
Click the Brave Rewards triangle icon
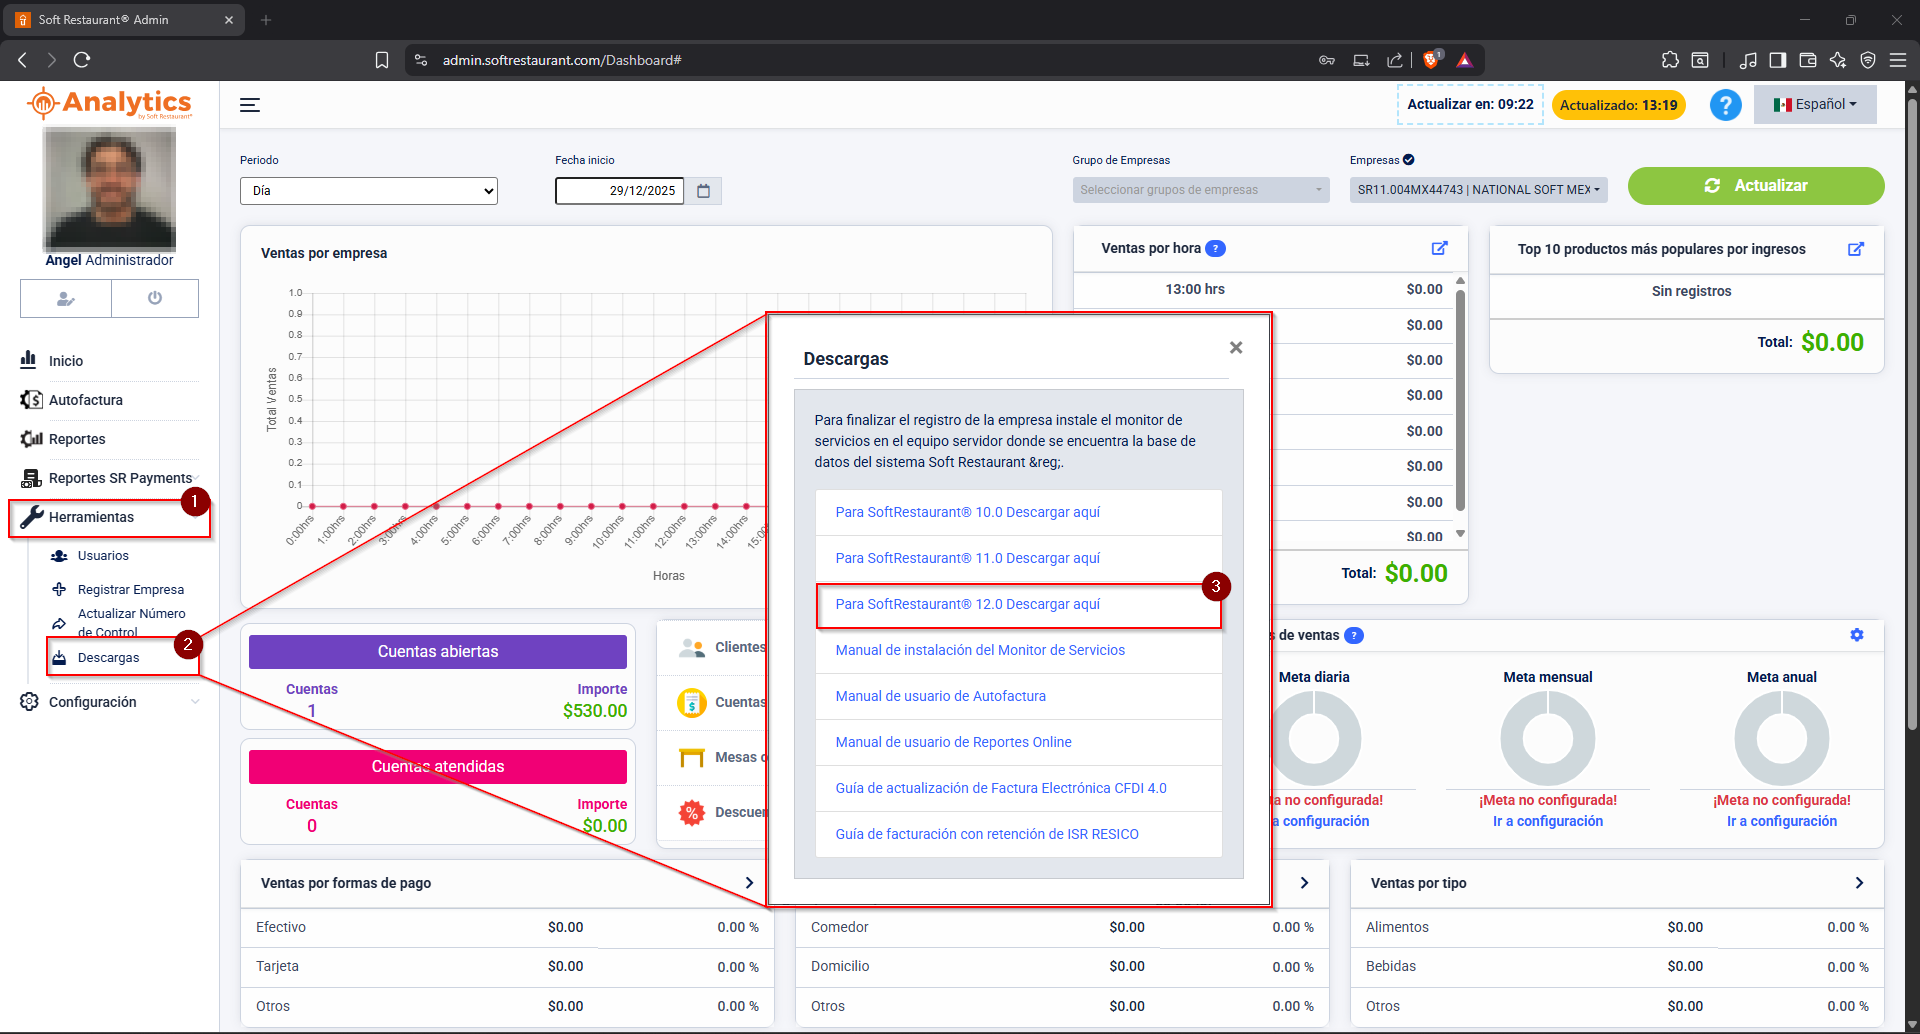(1465, 60)
